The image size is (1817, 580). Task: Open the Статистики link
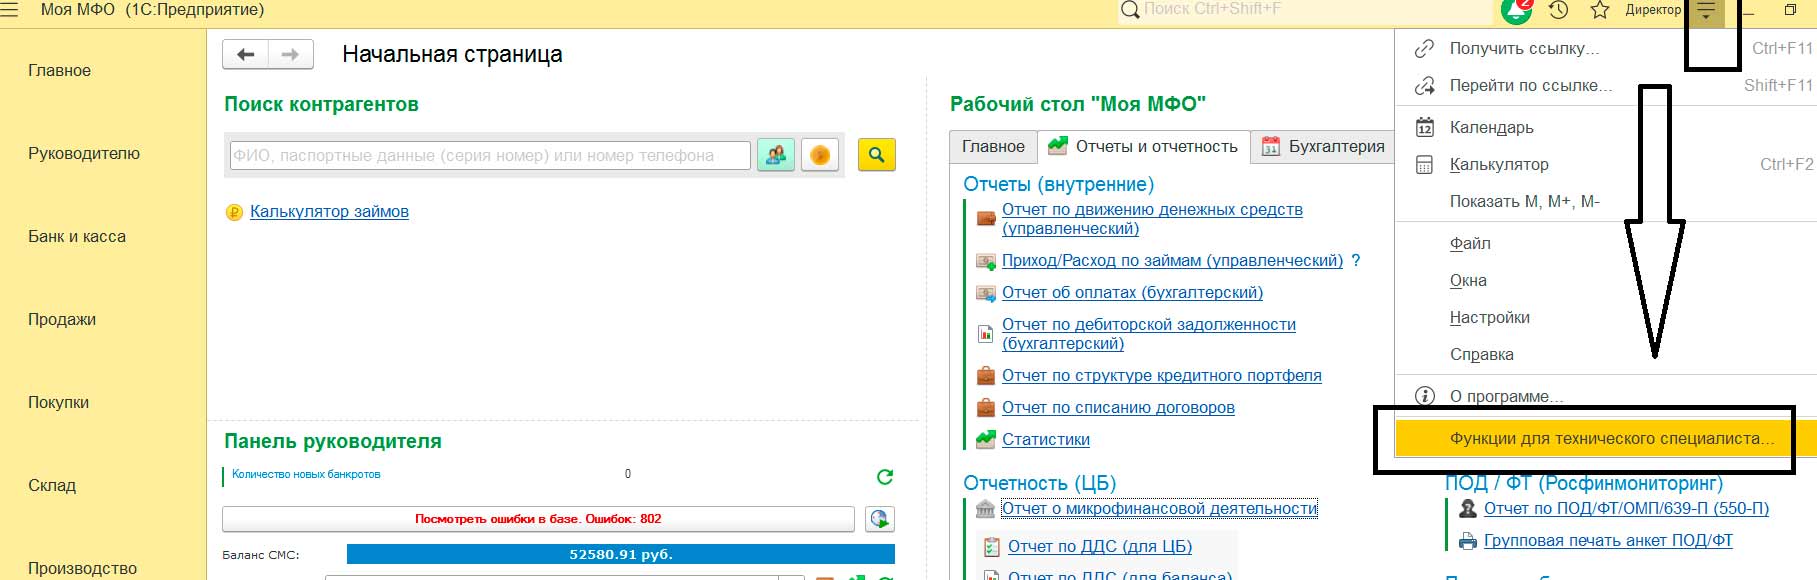pos(1046,440)
